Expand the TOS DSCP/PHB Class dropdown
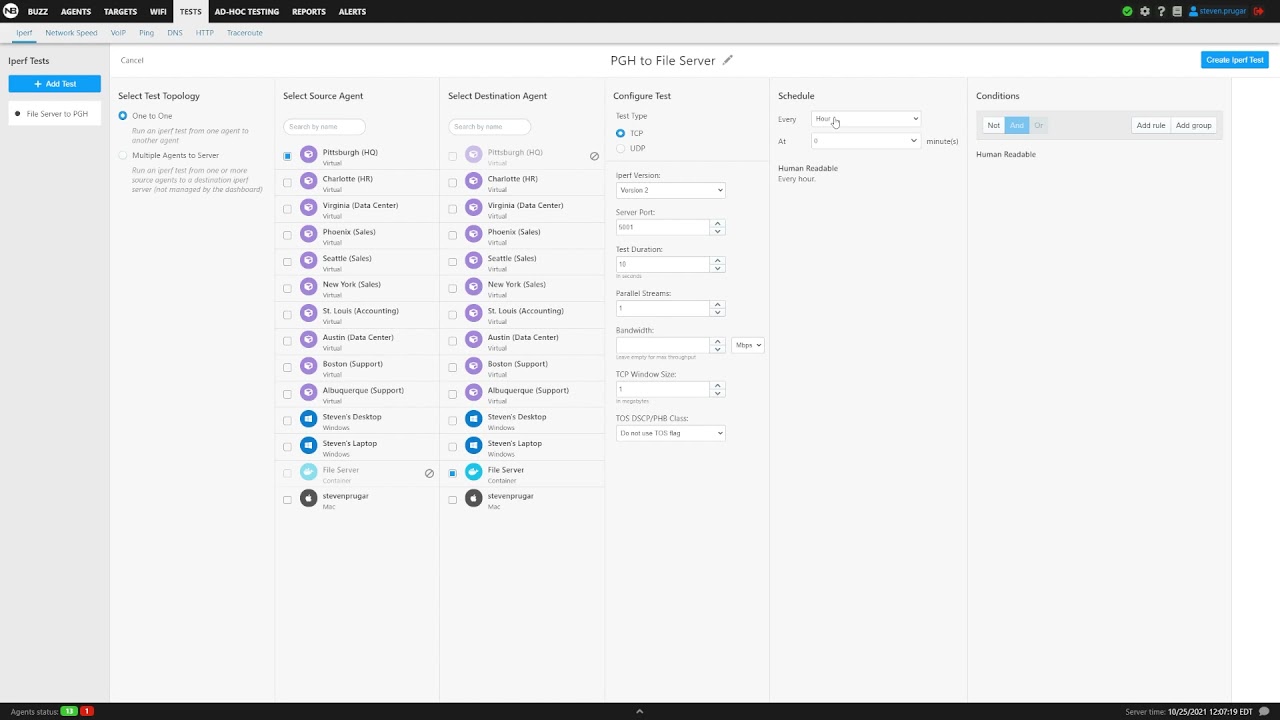The width and height of the screenshot is (1280, 720). click(x=670, y=433)
